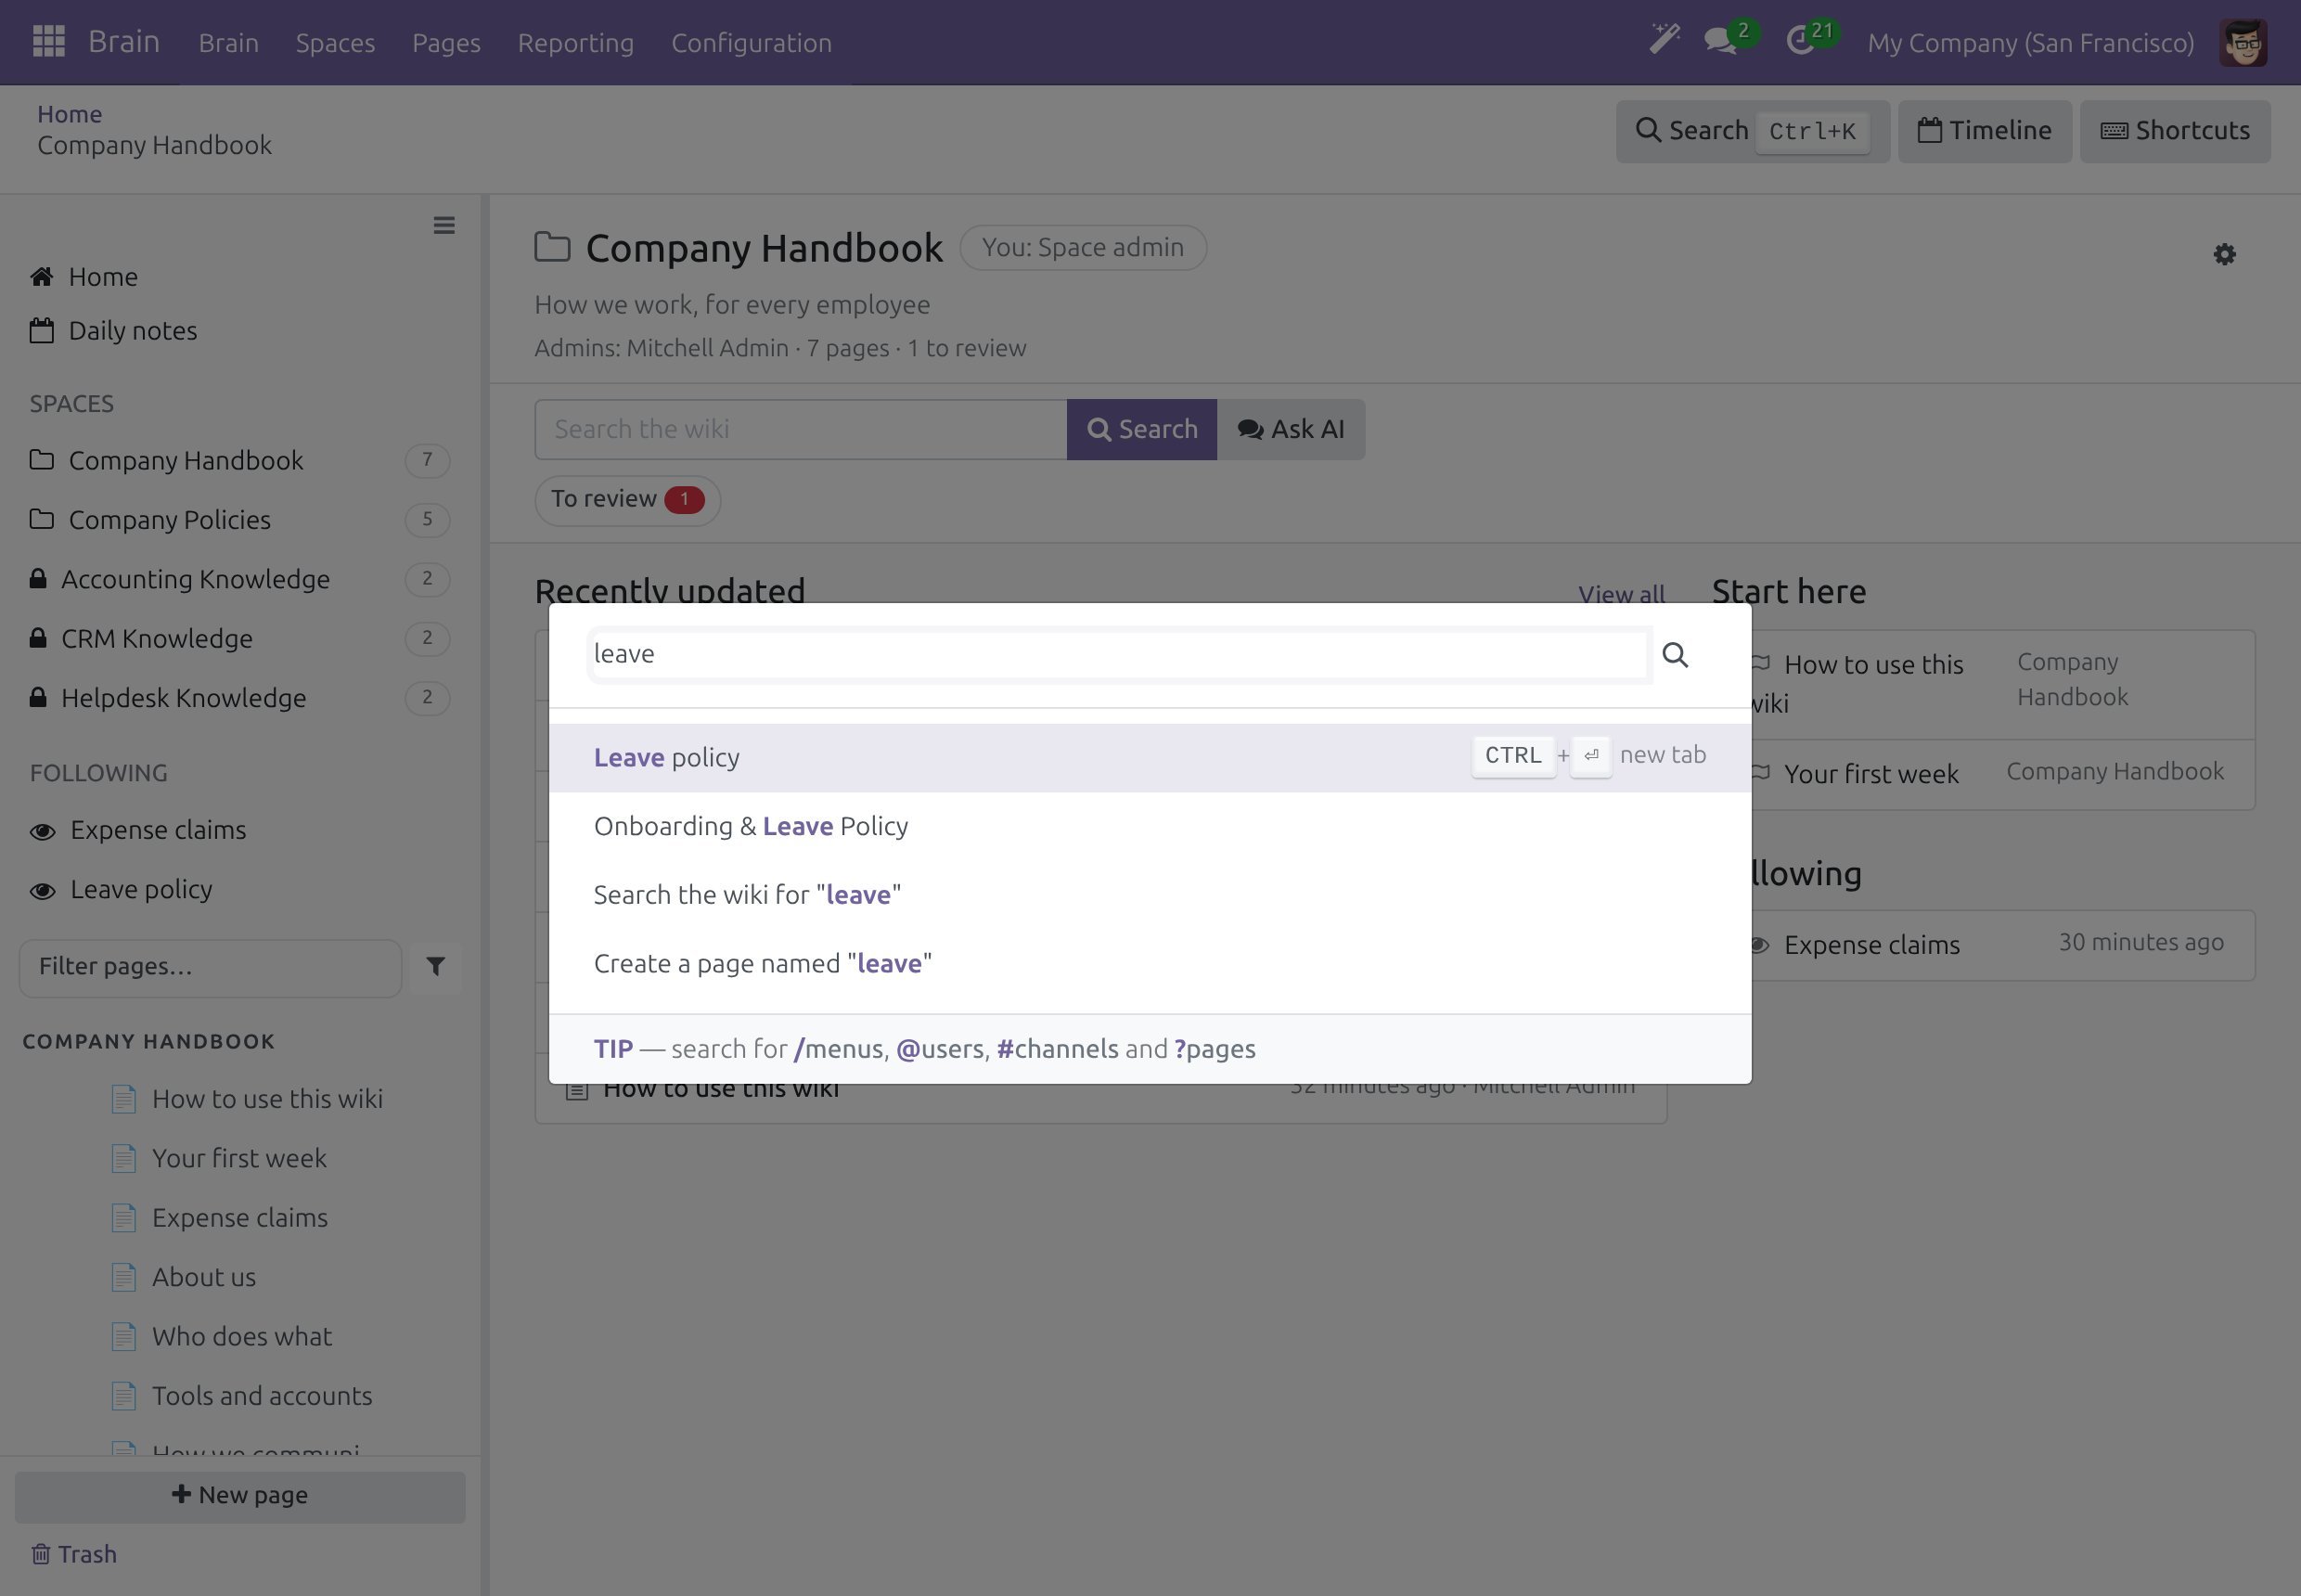Open CRM Knowledge space
The image size is (2301, 1596).
(x=240, y=638)
